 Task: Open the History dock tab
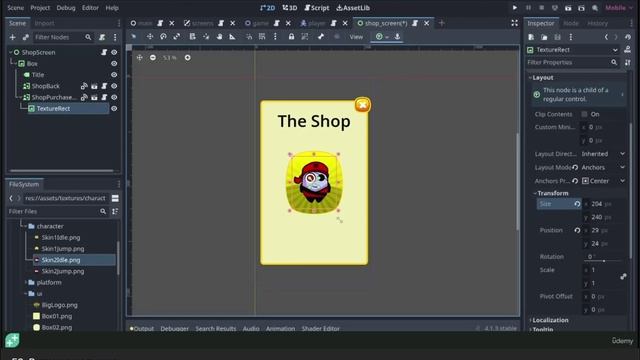(x=598, y=23)
